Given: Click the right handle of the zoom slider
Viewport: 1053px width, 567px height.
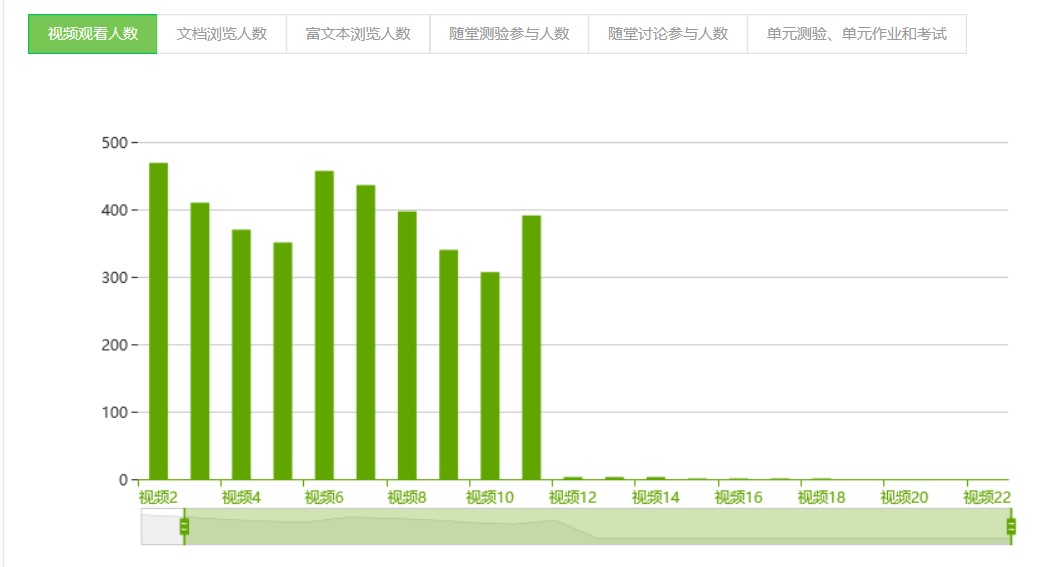Looking at the screenshot, I should (1011, 526).
